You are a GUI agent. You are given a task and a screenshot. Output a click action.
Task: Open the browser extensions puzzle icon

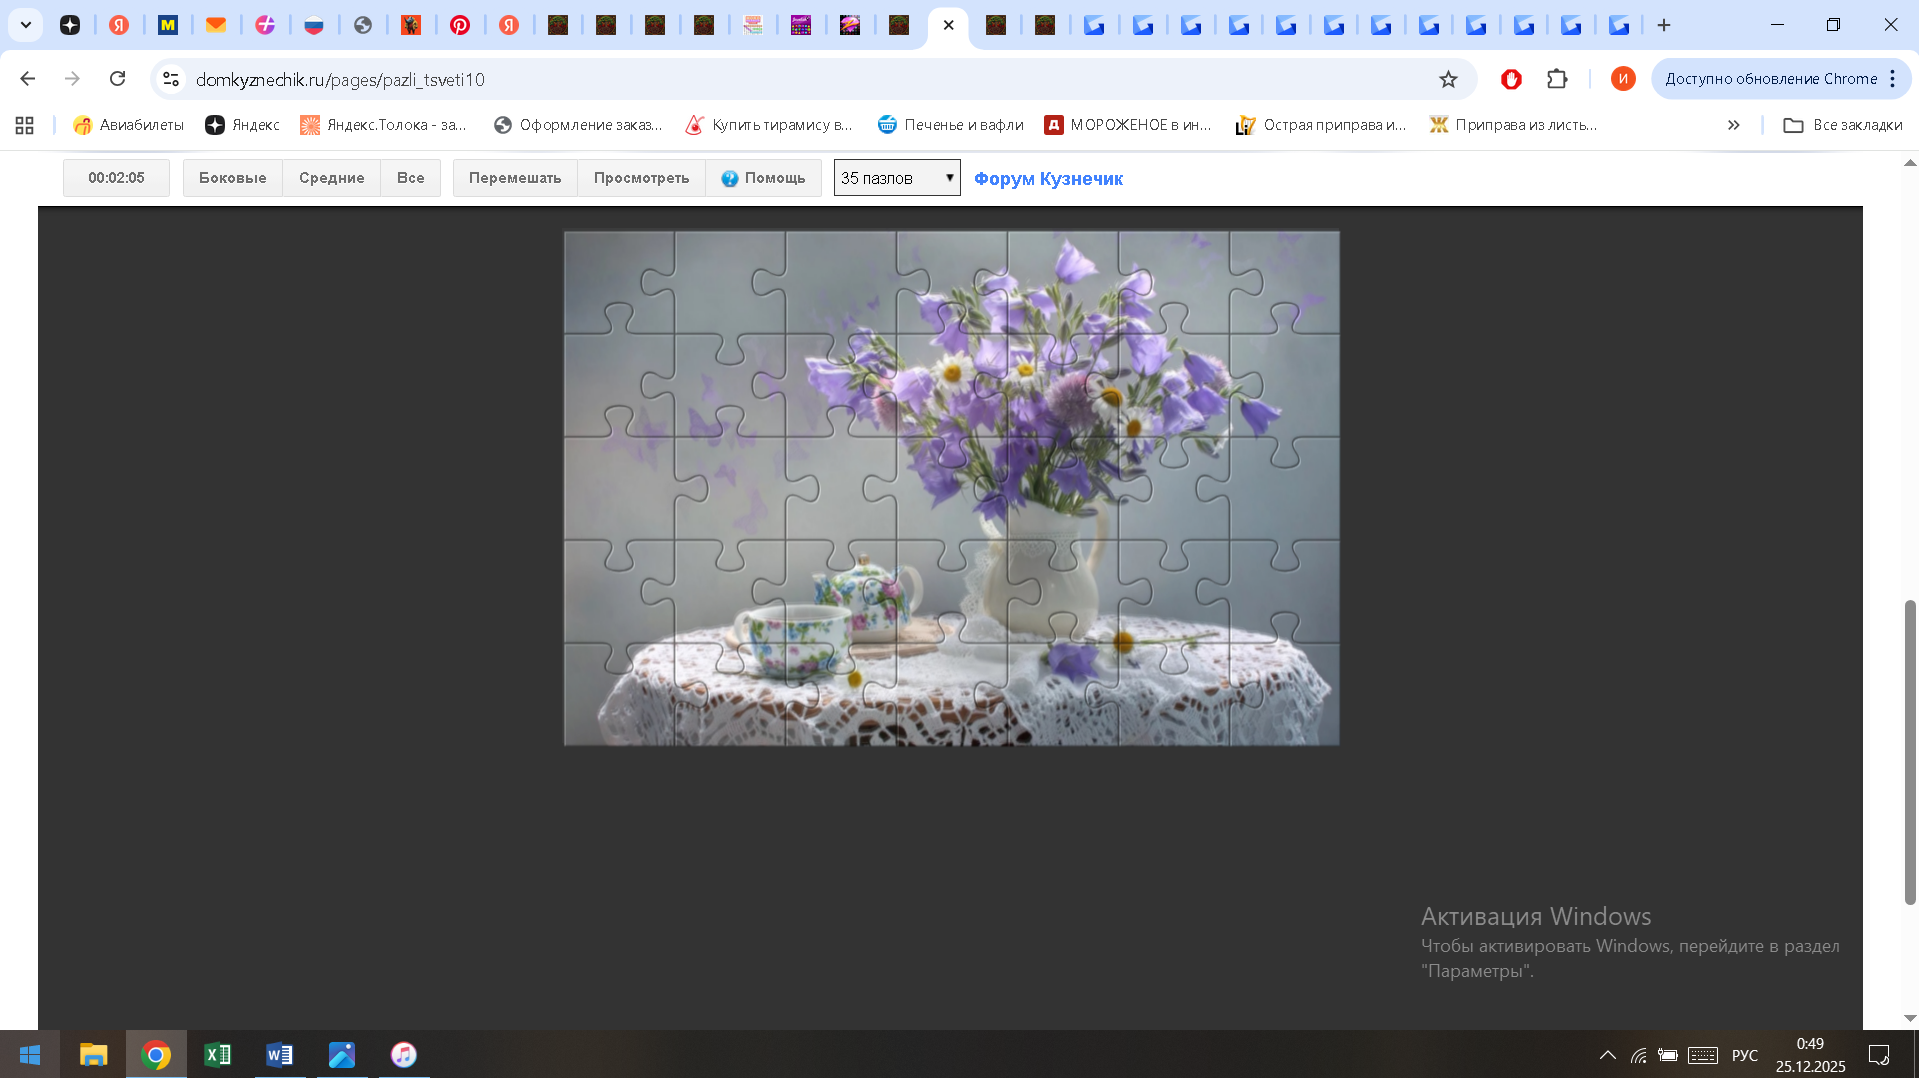coord(1557,79)
